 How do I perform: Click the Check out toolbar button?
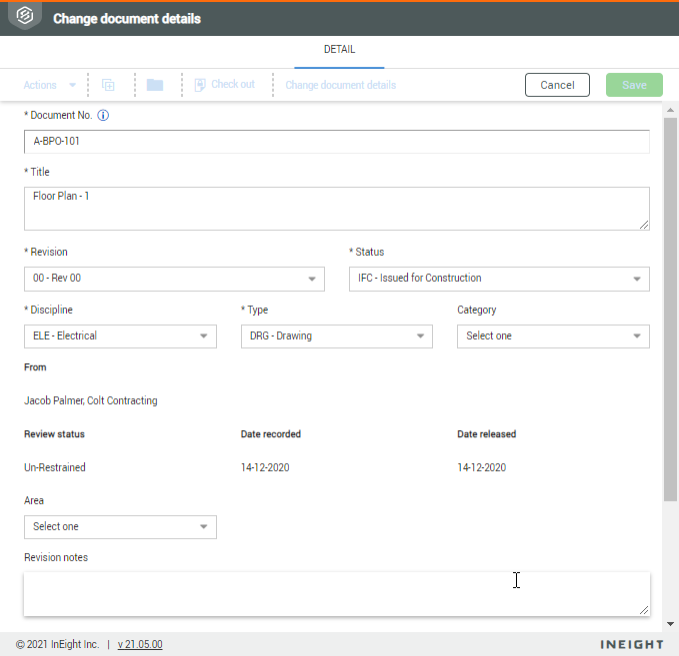(225, 85)
